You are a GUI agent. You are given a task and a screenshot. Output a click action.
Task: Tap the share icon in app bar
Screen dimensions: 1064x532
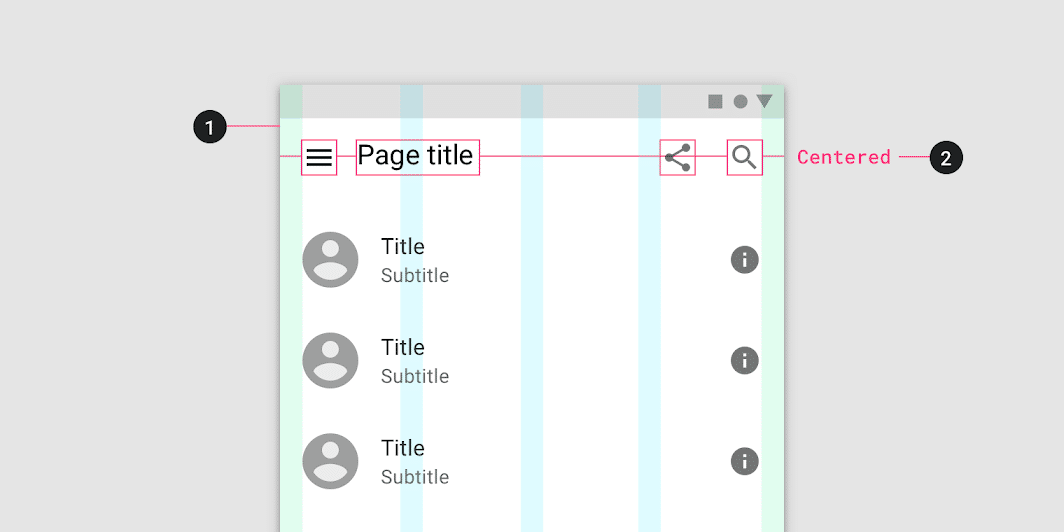pos(677,157)
